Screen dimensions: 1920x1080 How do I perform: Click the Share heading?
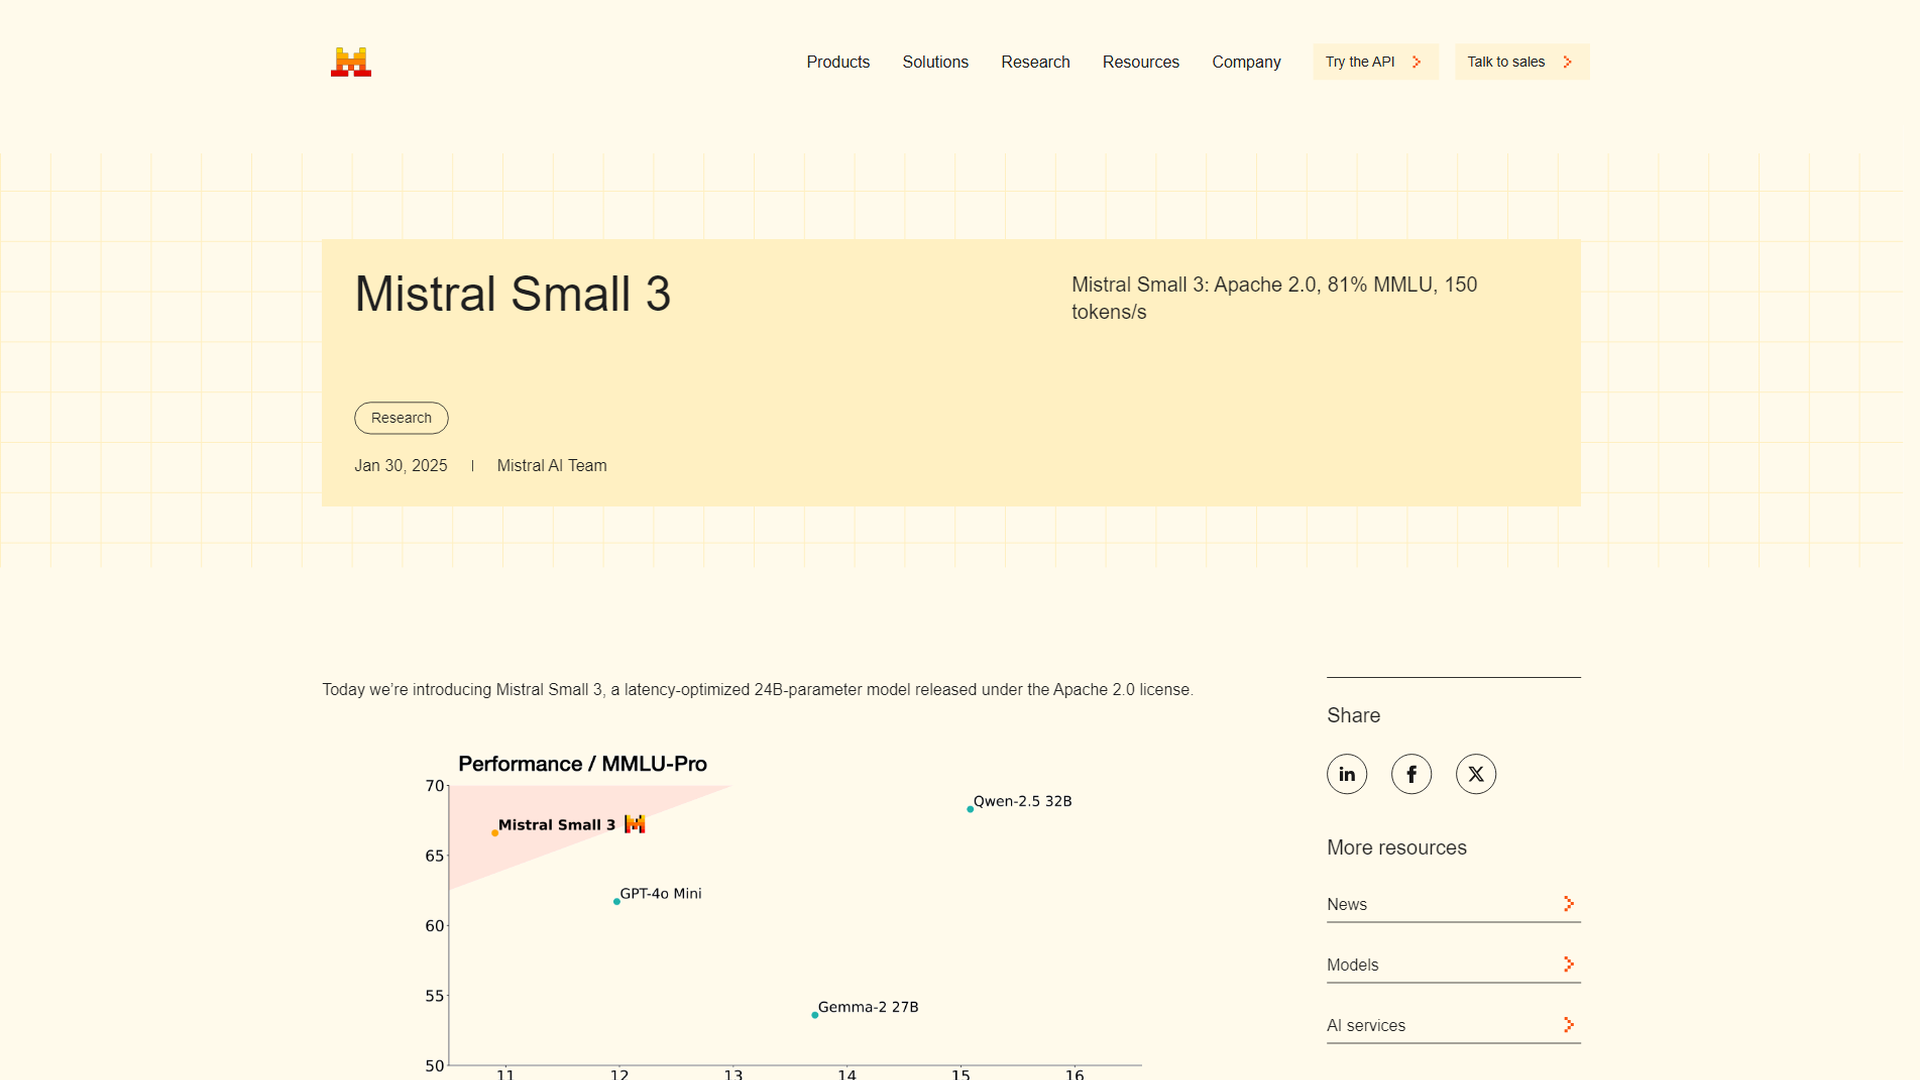[1353, 715]
